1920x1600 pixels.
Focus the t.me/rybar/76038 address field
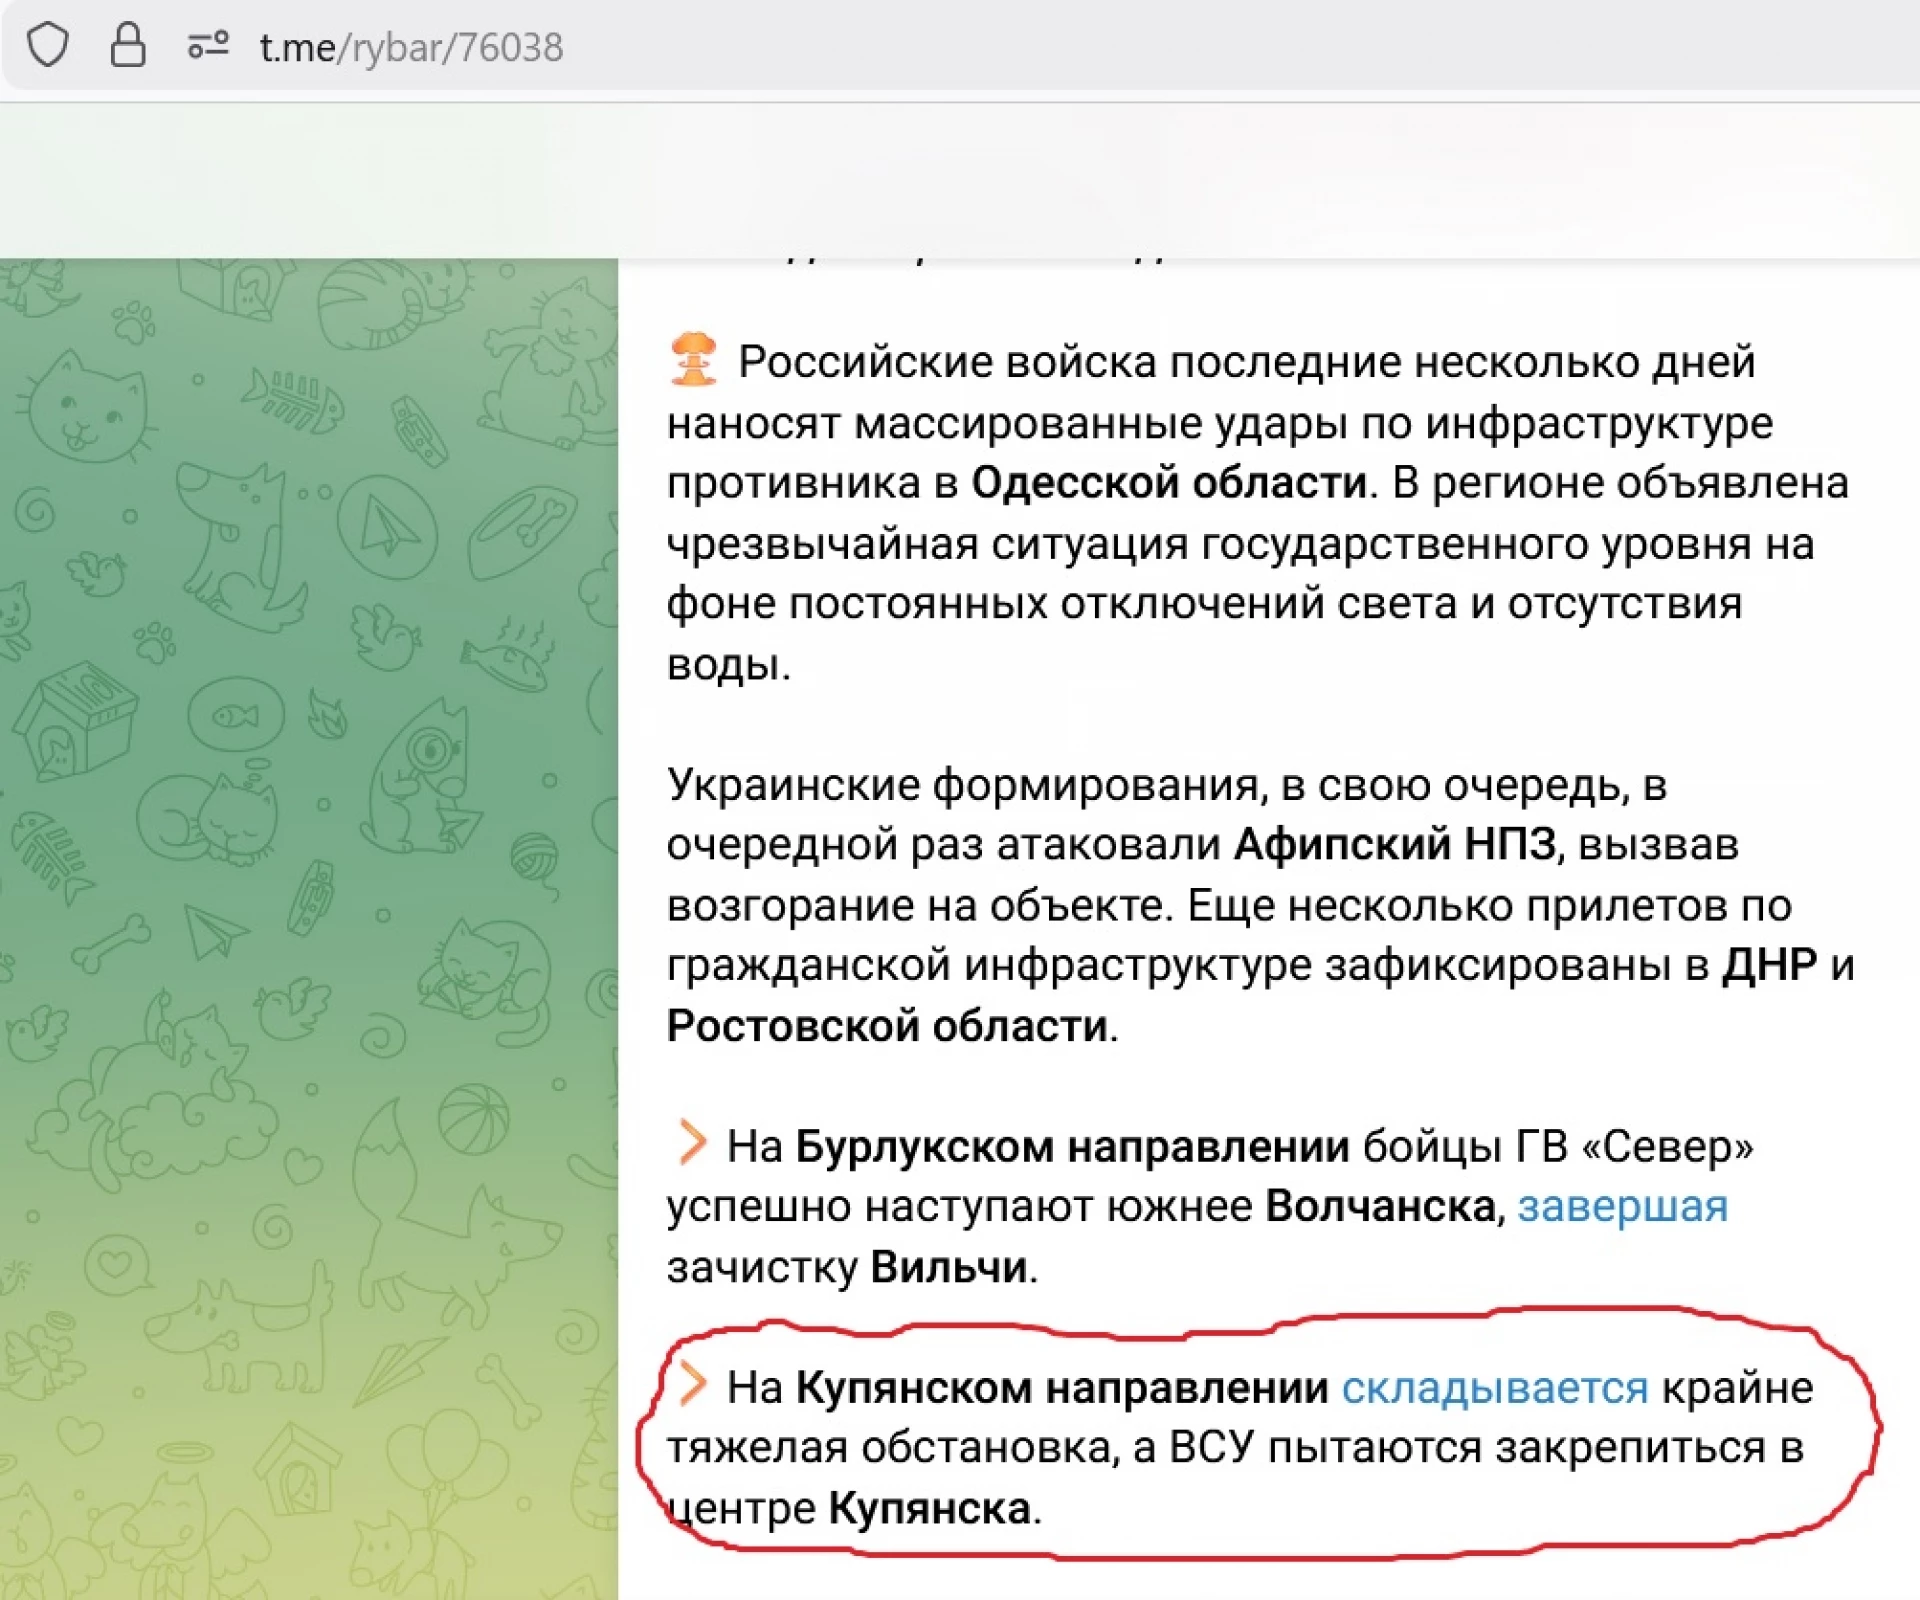411,48
